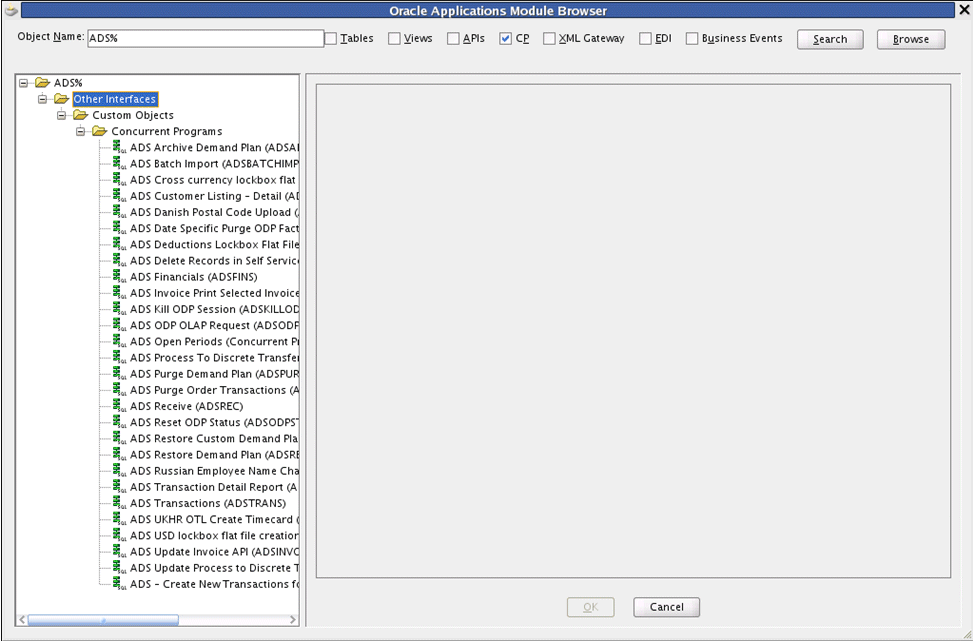The image size is (973, 641).
Task: Select ADS USD lockbox flat file creation
Action: coord(214,535)
